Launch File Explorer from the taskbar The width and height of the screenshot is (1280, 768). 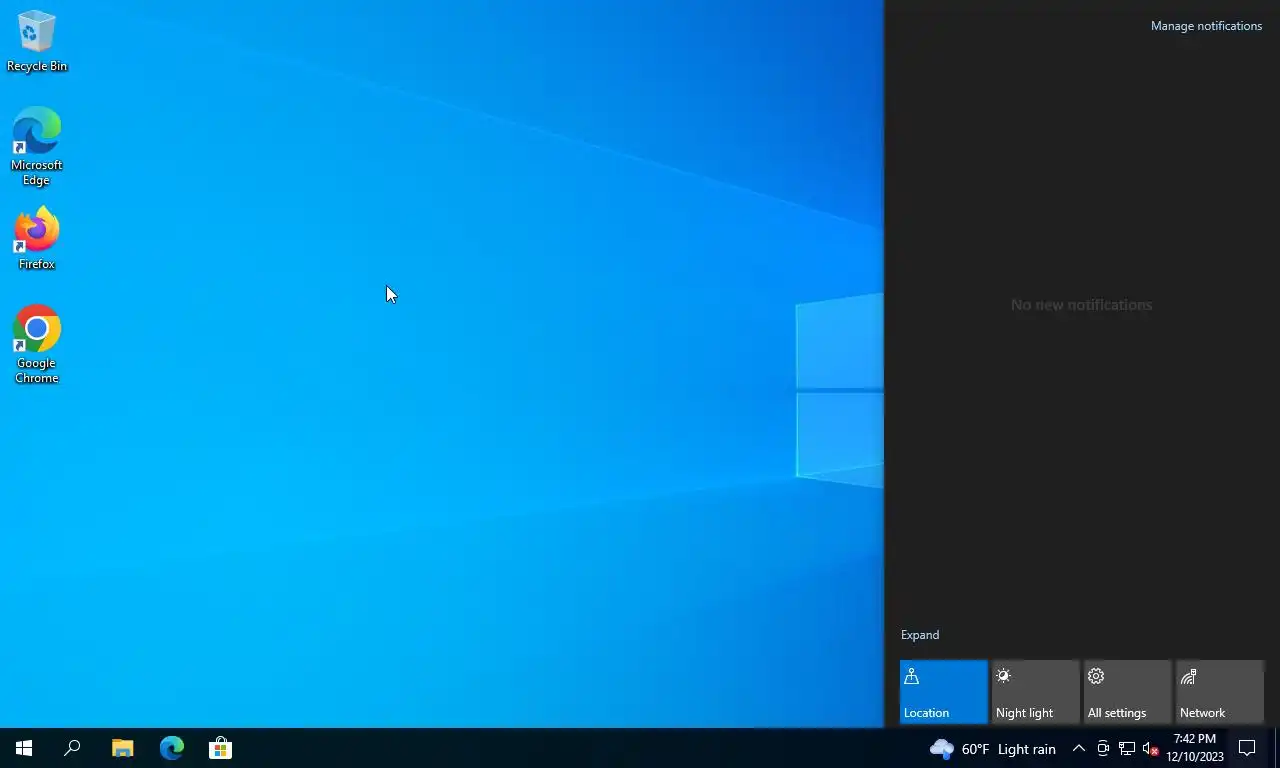click(122, 748)
